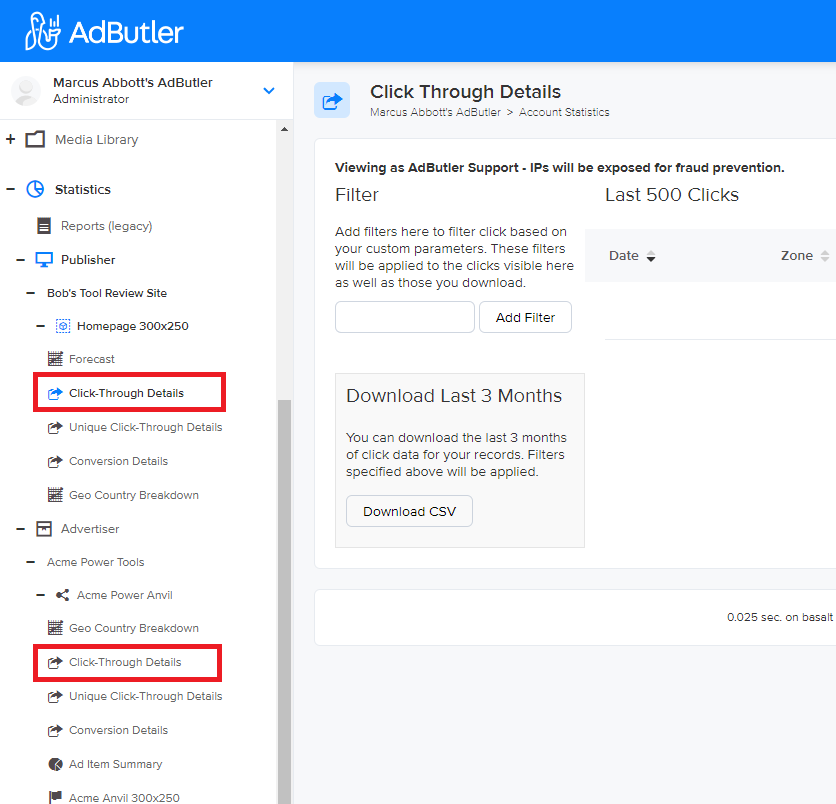Viewport: 836px width, 804px height.
Task: Collapse the Statistics section
Action: tap(8, 189)
